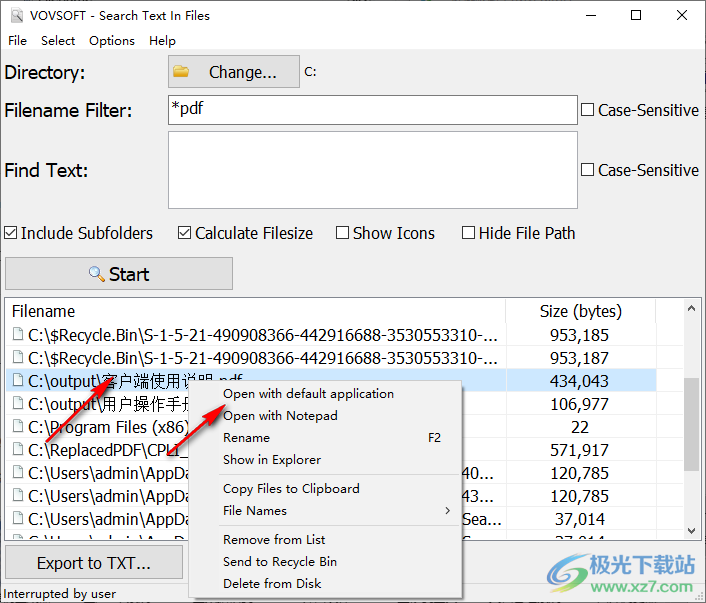This screenshot has width=706, height=603.
Task: Click scrollbar down arrow in results list
Action: pyautogui.click(x=692, y=531)
